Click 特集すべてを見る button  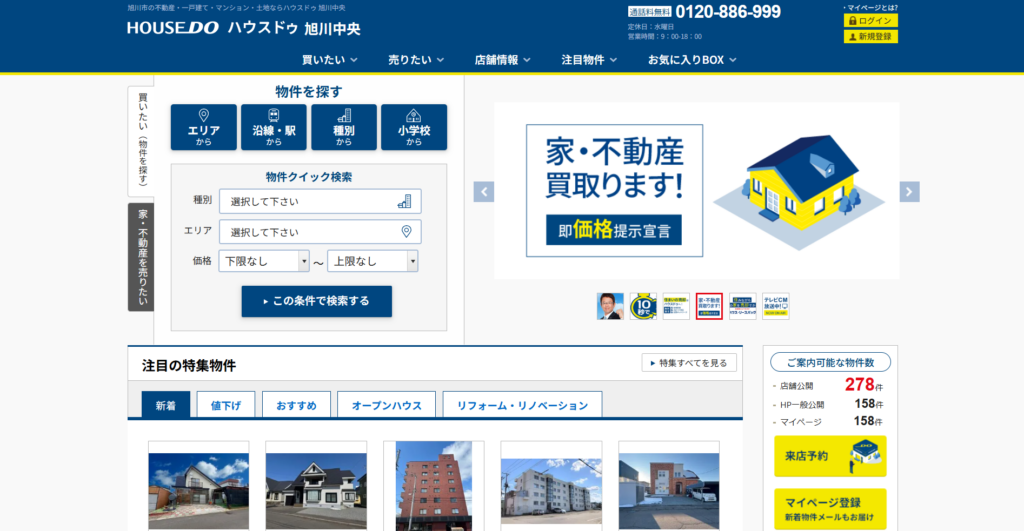pyautogui.click(x=689, y=363)
